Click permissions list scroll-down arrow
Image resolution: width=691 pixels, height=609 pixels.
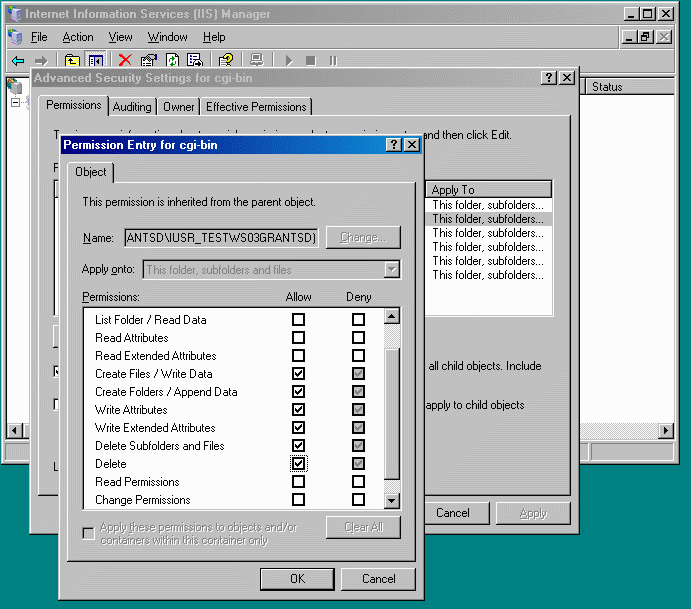pos(392,501)
